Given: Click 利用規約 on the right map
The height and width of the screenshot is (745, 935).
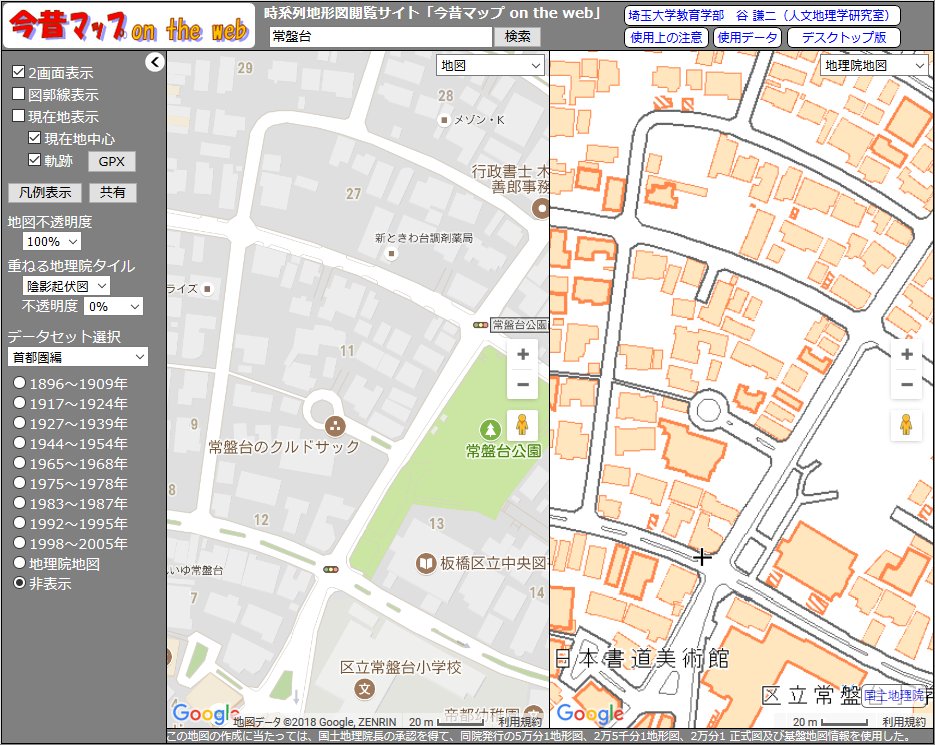Looking at the screenshot, I should click(x=904, y=722).
